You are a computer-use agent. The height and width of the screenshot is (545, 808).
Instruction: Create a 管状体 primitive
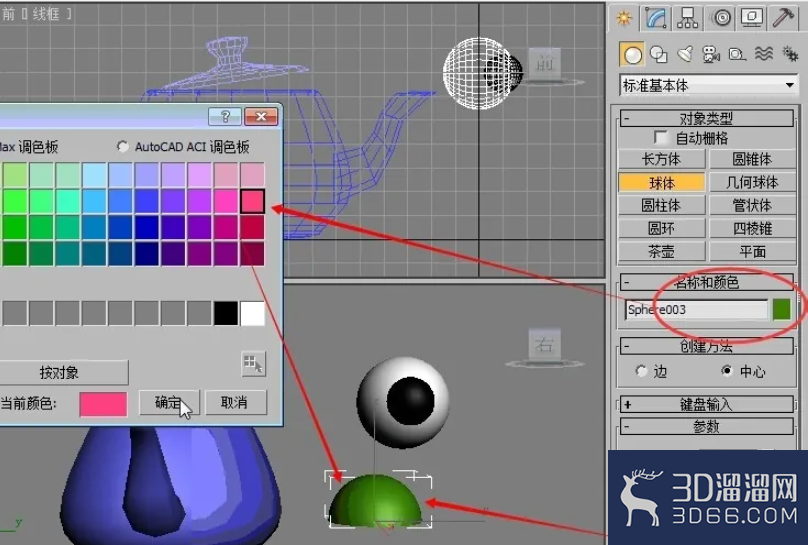pos(752,206)
